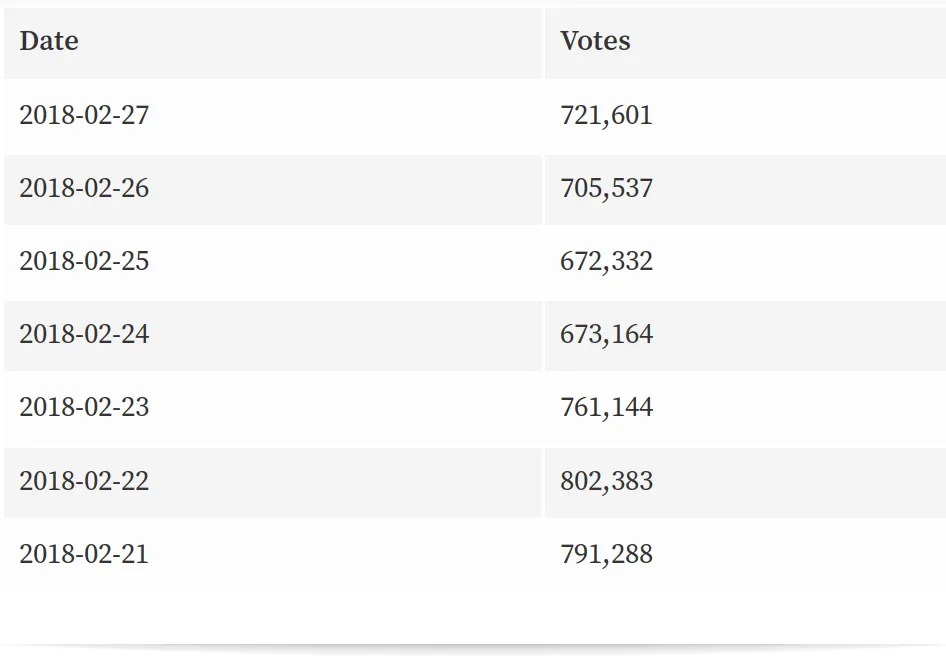Select the 721,601 votes cell
Screen dimensions: 946x662
tap(746, 116)
